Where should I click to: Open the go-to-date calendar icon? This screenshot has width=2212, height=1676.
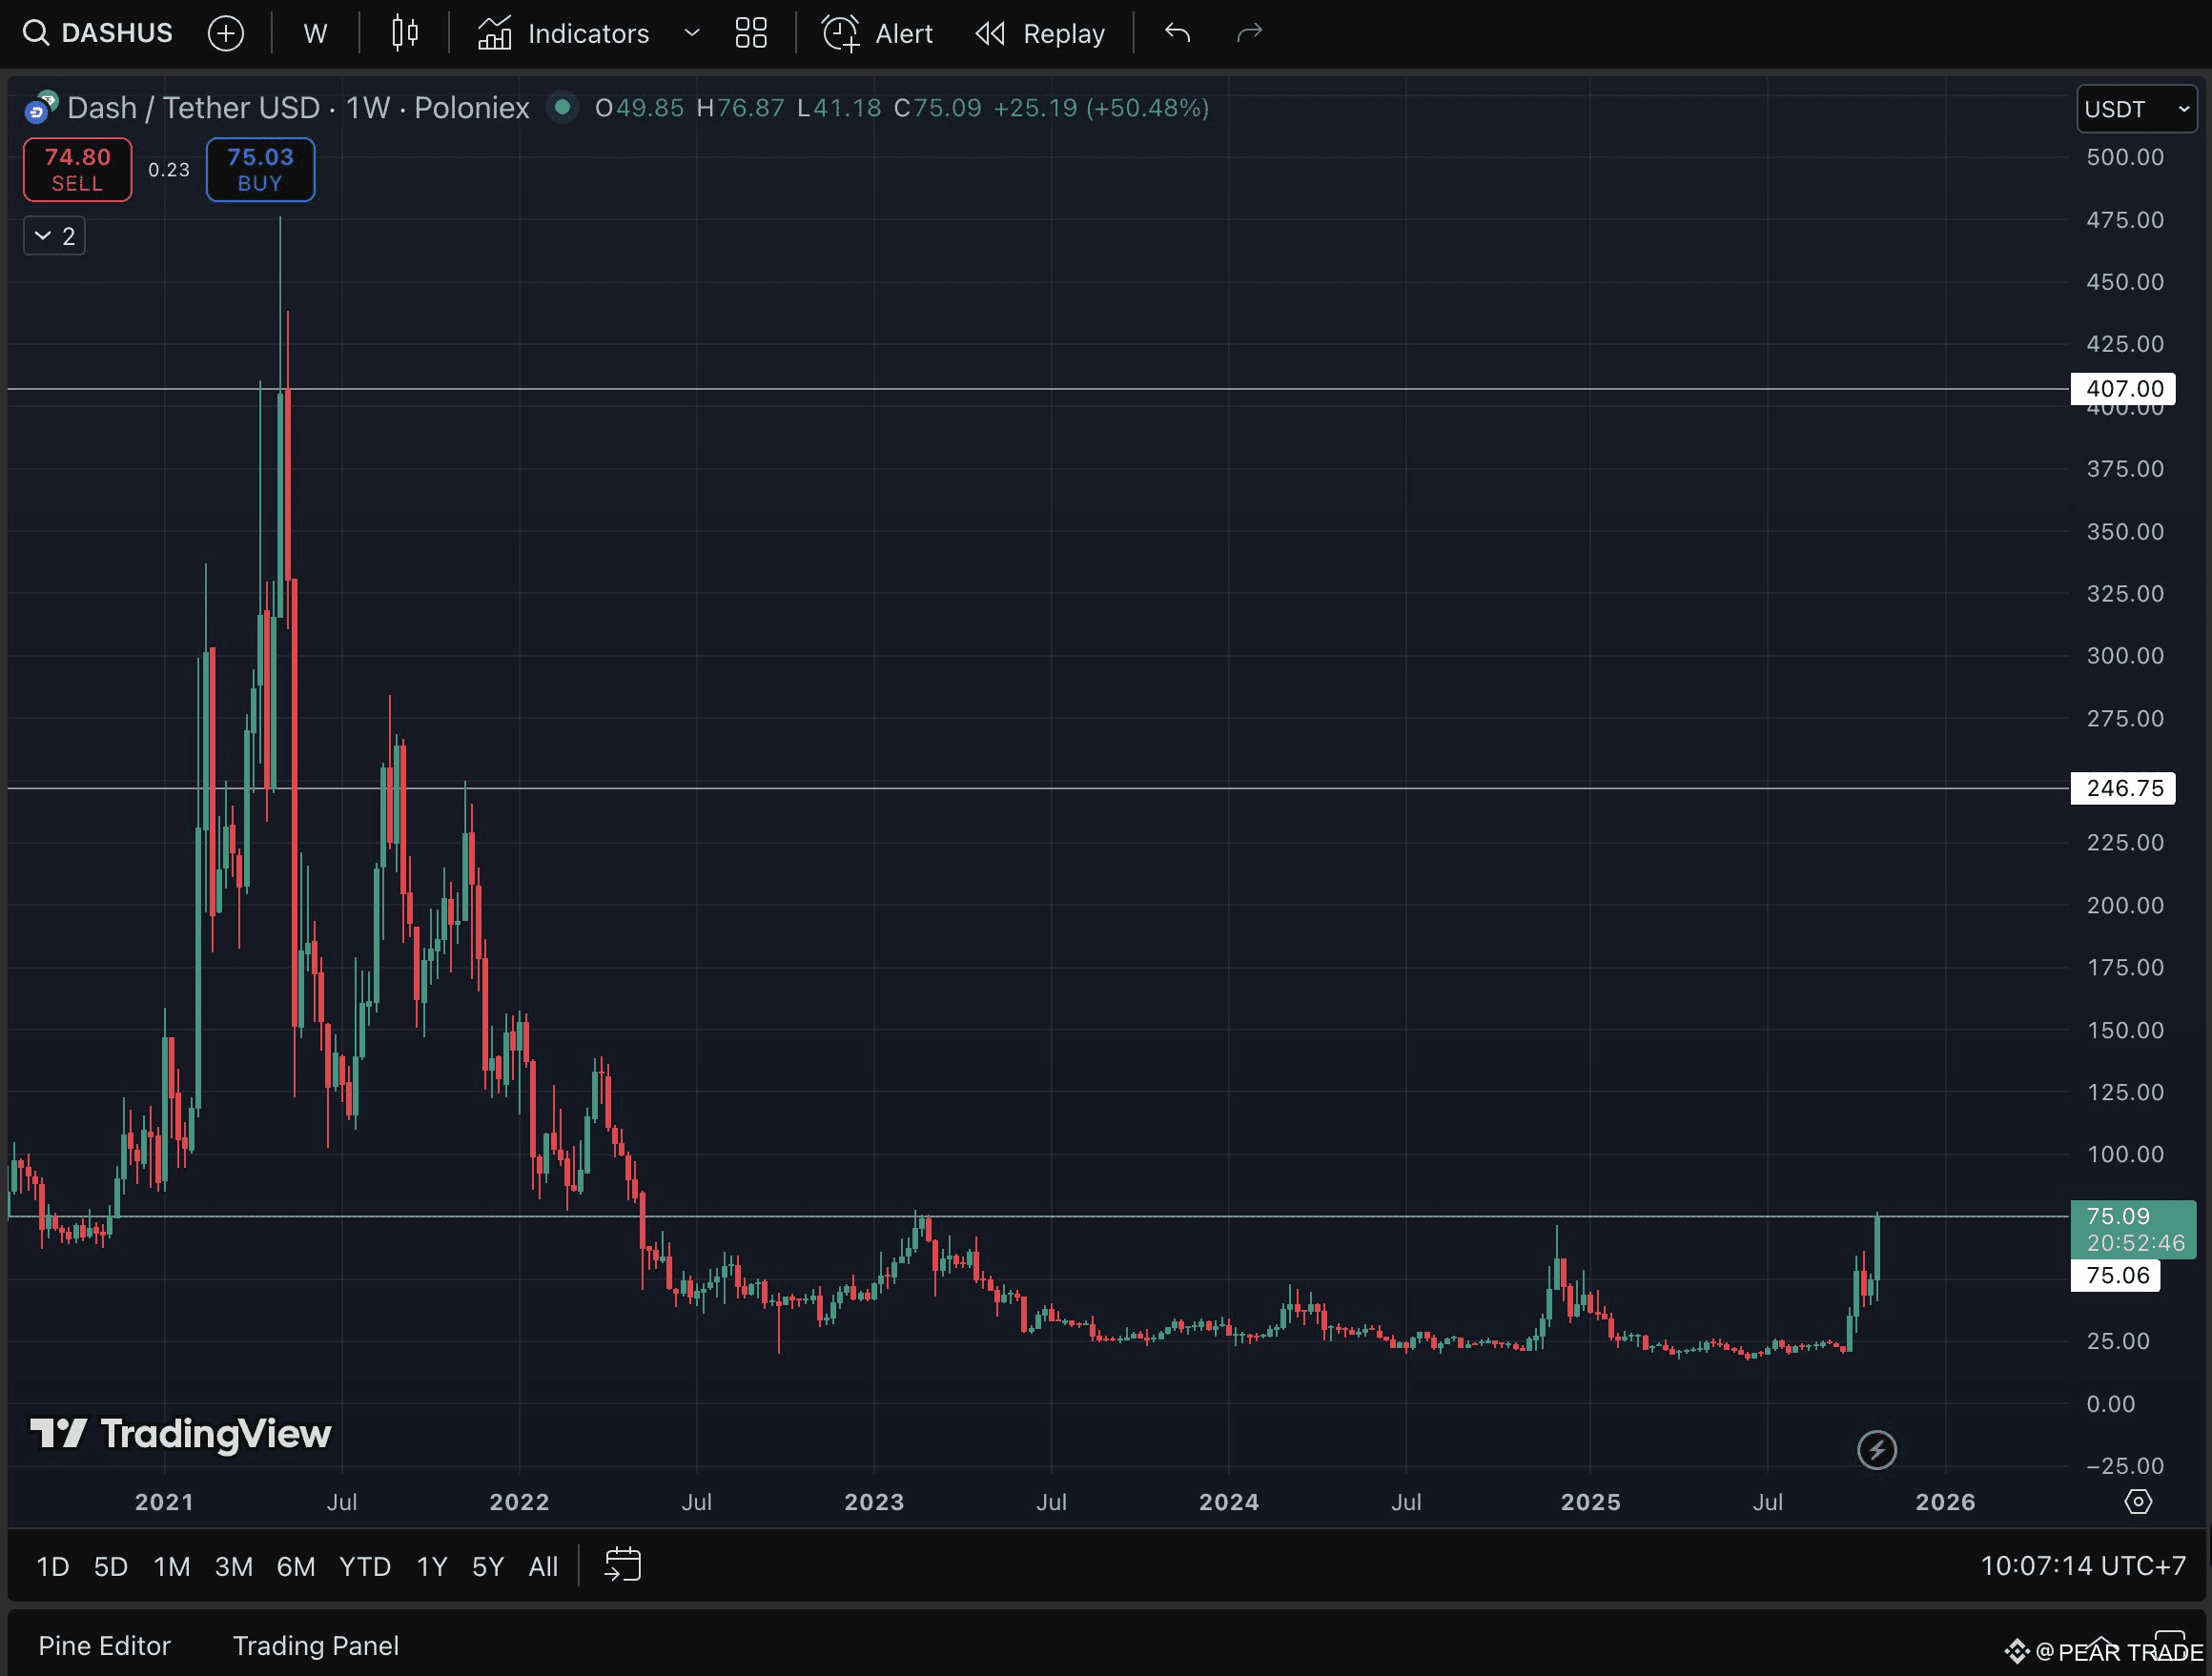pyautogui.click(x=622, y=1566)
